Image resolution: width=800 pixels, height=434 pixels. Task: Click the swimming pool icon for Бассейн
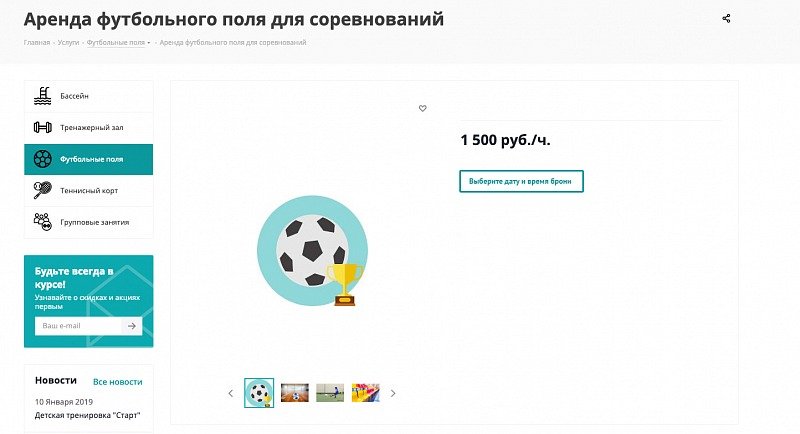click(42, 96)
